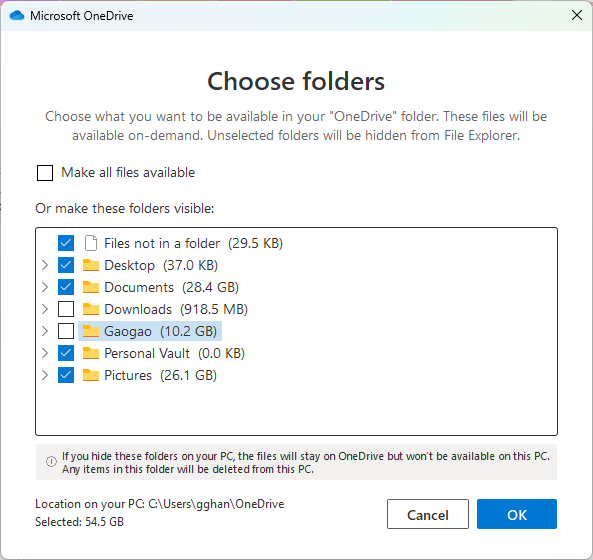Uncheck the Personal Vault checkbox
593x560 pixels.
click(x=66, y=353)
